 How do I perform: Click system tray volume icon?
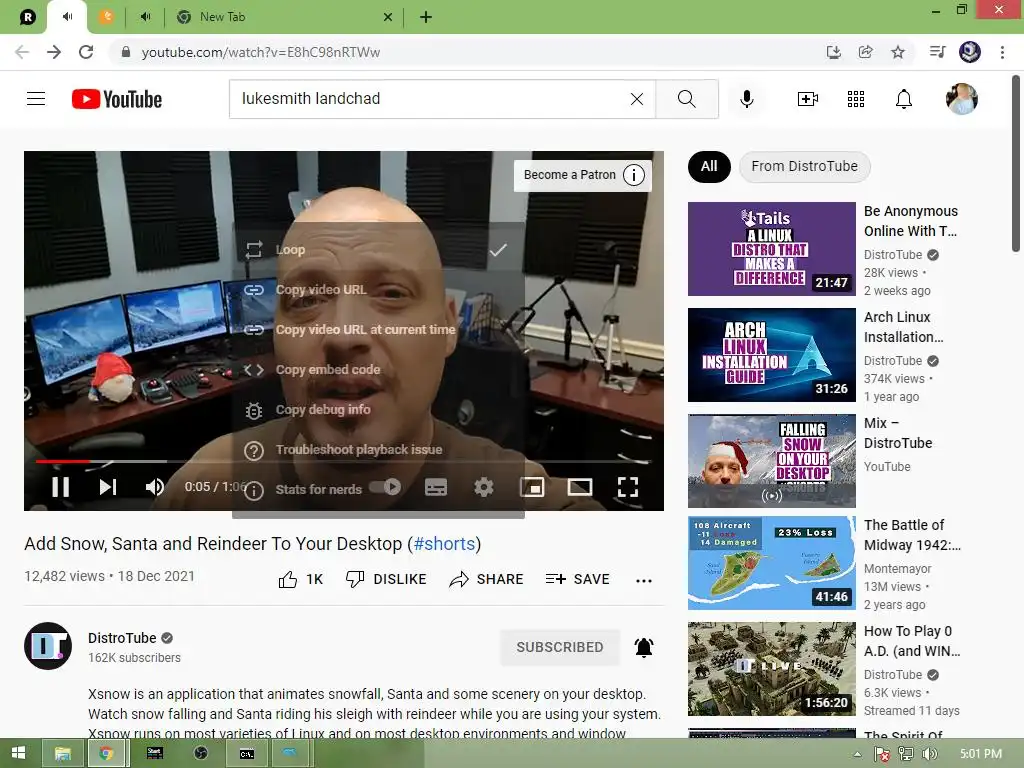[929, 754]
